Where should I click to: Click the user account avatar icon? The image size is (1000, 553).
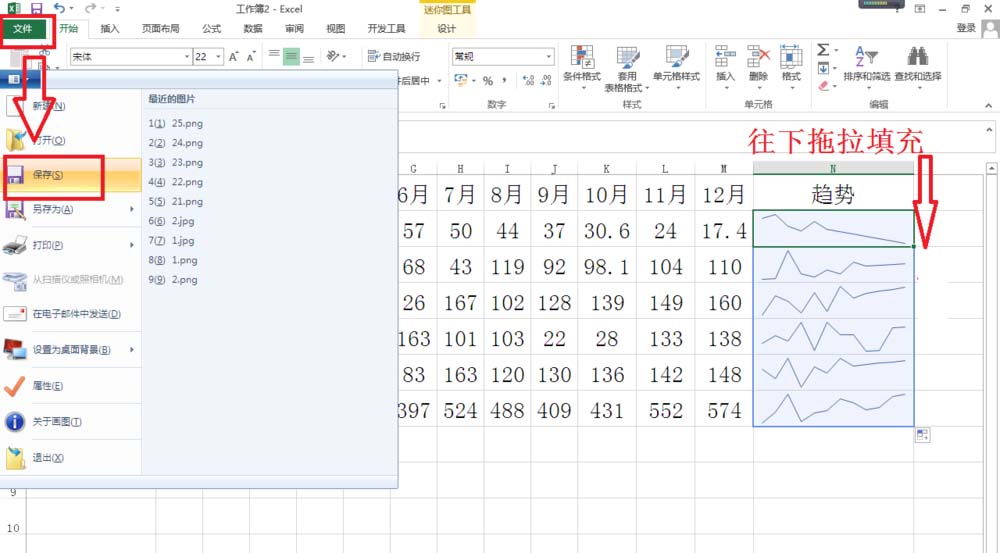[x=990, y=29]
